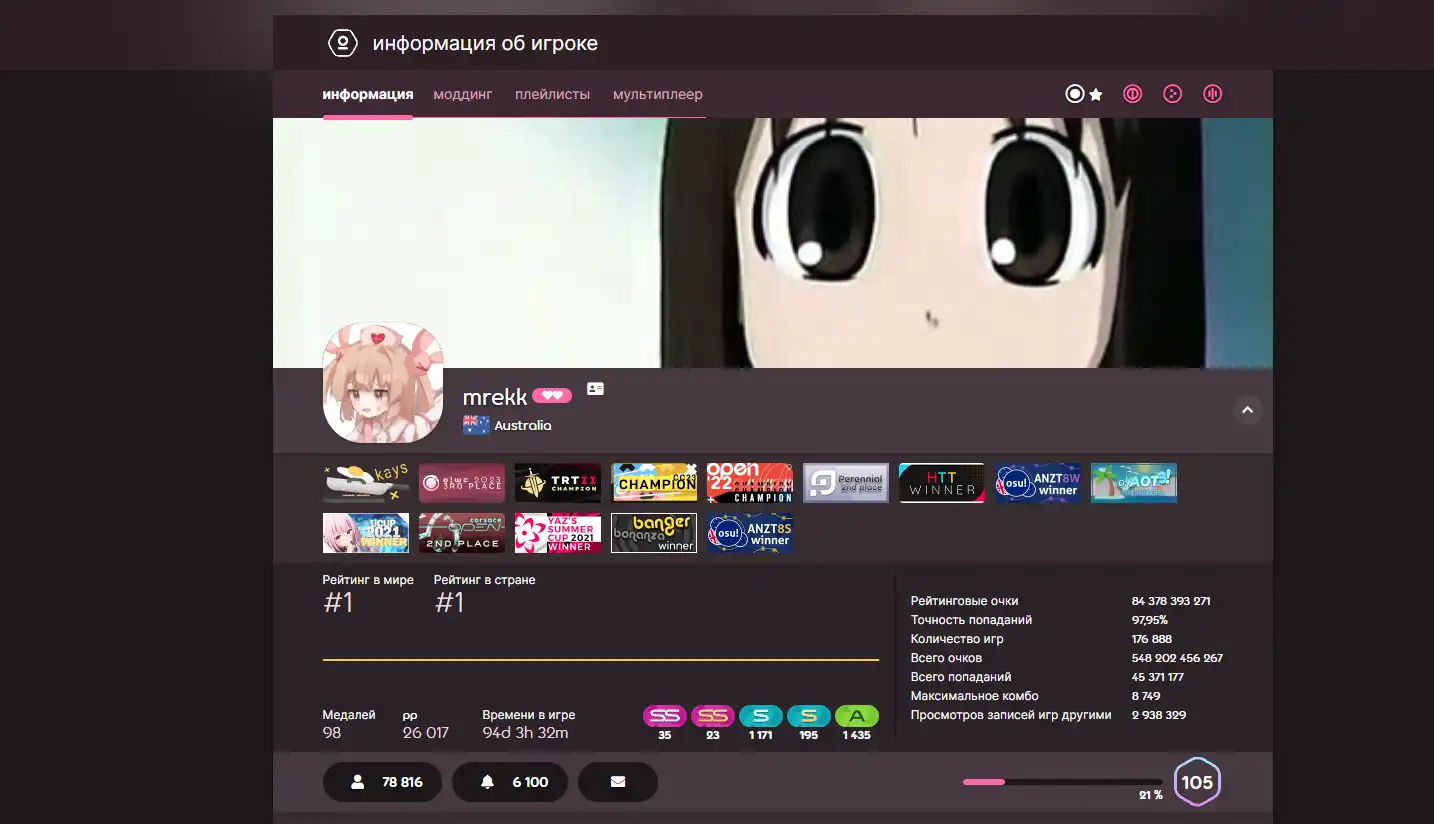Viewport: 1434px width, 824px height.
Task: Click the Просмотров записей игр другими label
Action: tap(1011, 715)
